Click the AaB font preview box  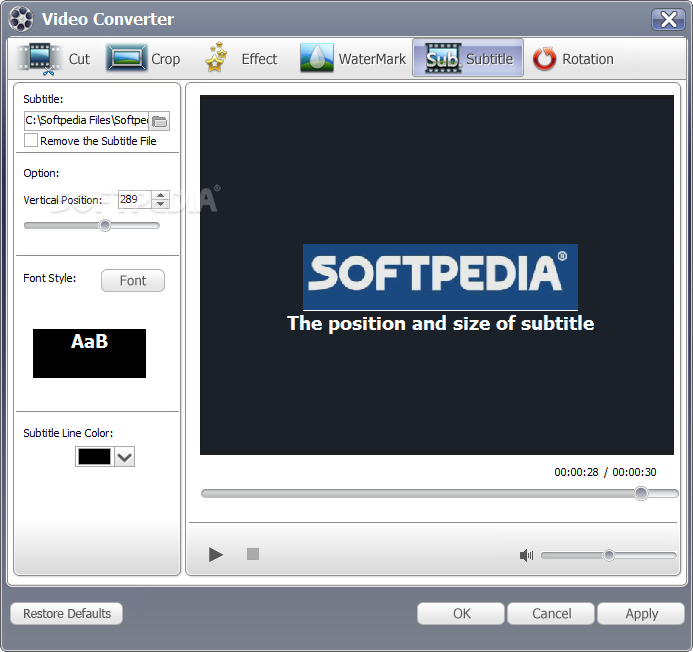tap(89, 353)
